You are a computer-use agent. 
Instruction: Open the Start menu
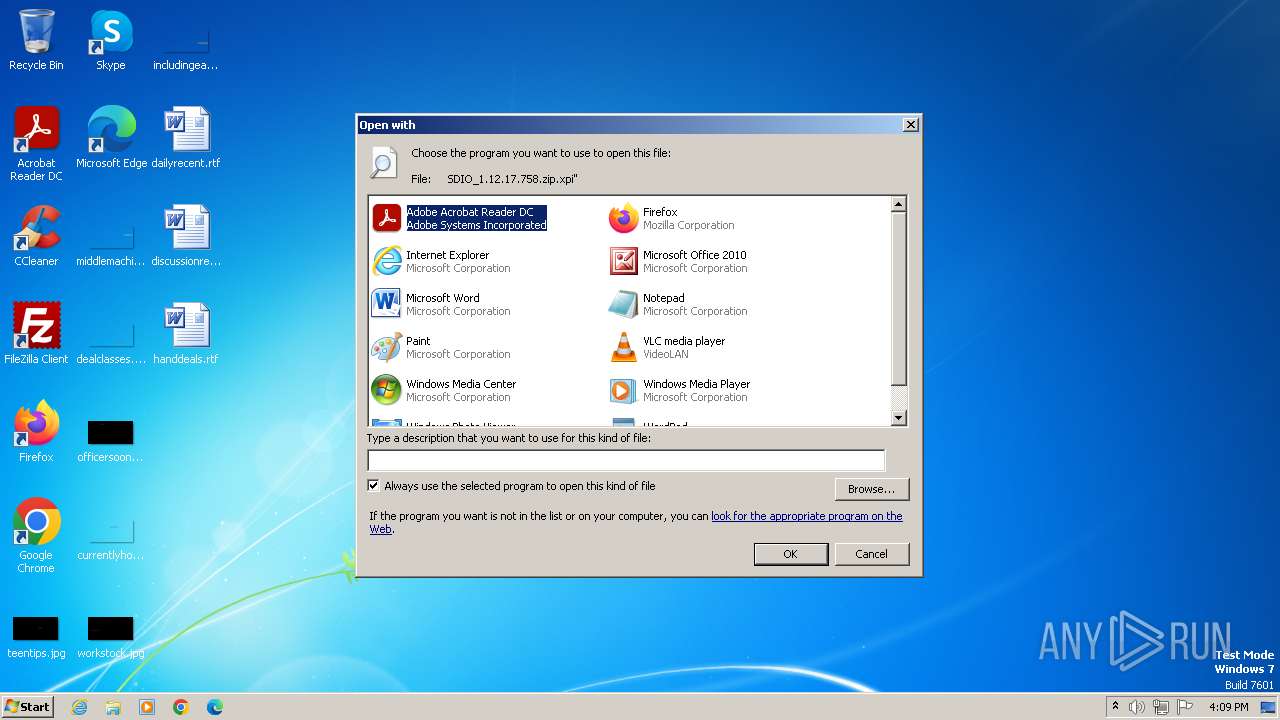27,706
